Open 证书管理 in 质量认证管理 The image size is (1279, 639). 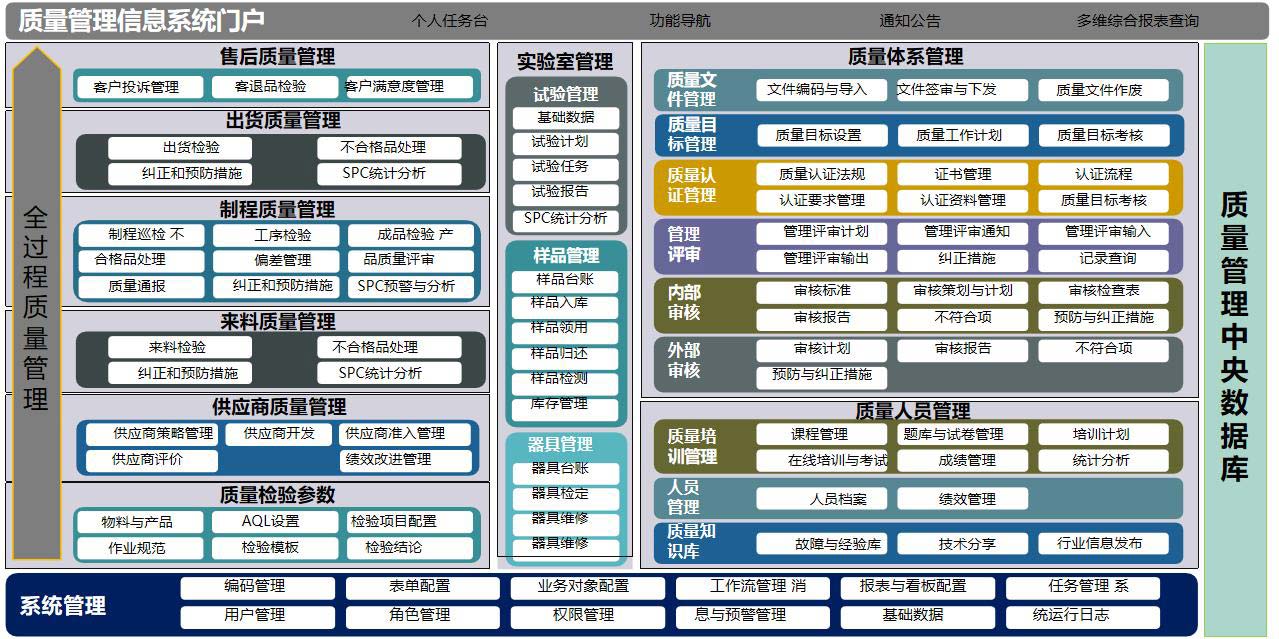pyautogui.click(x=963, y=173)
